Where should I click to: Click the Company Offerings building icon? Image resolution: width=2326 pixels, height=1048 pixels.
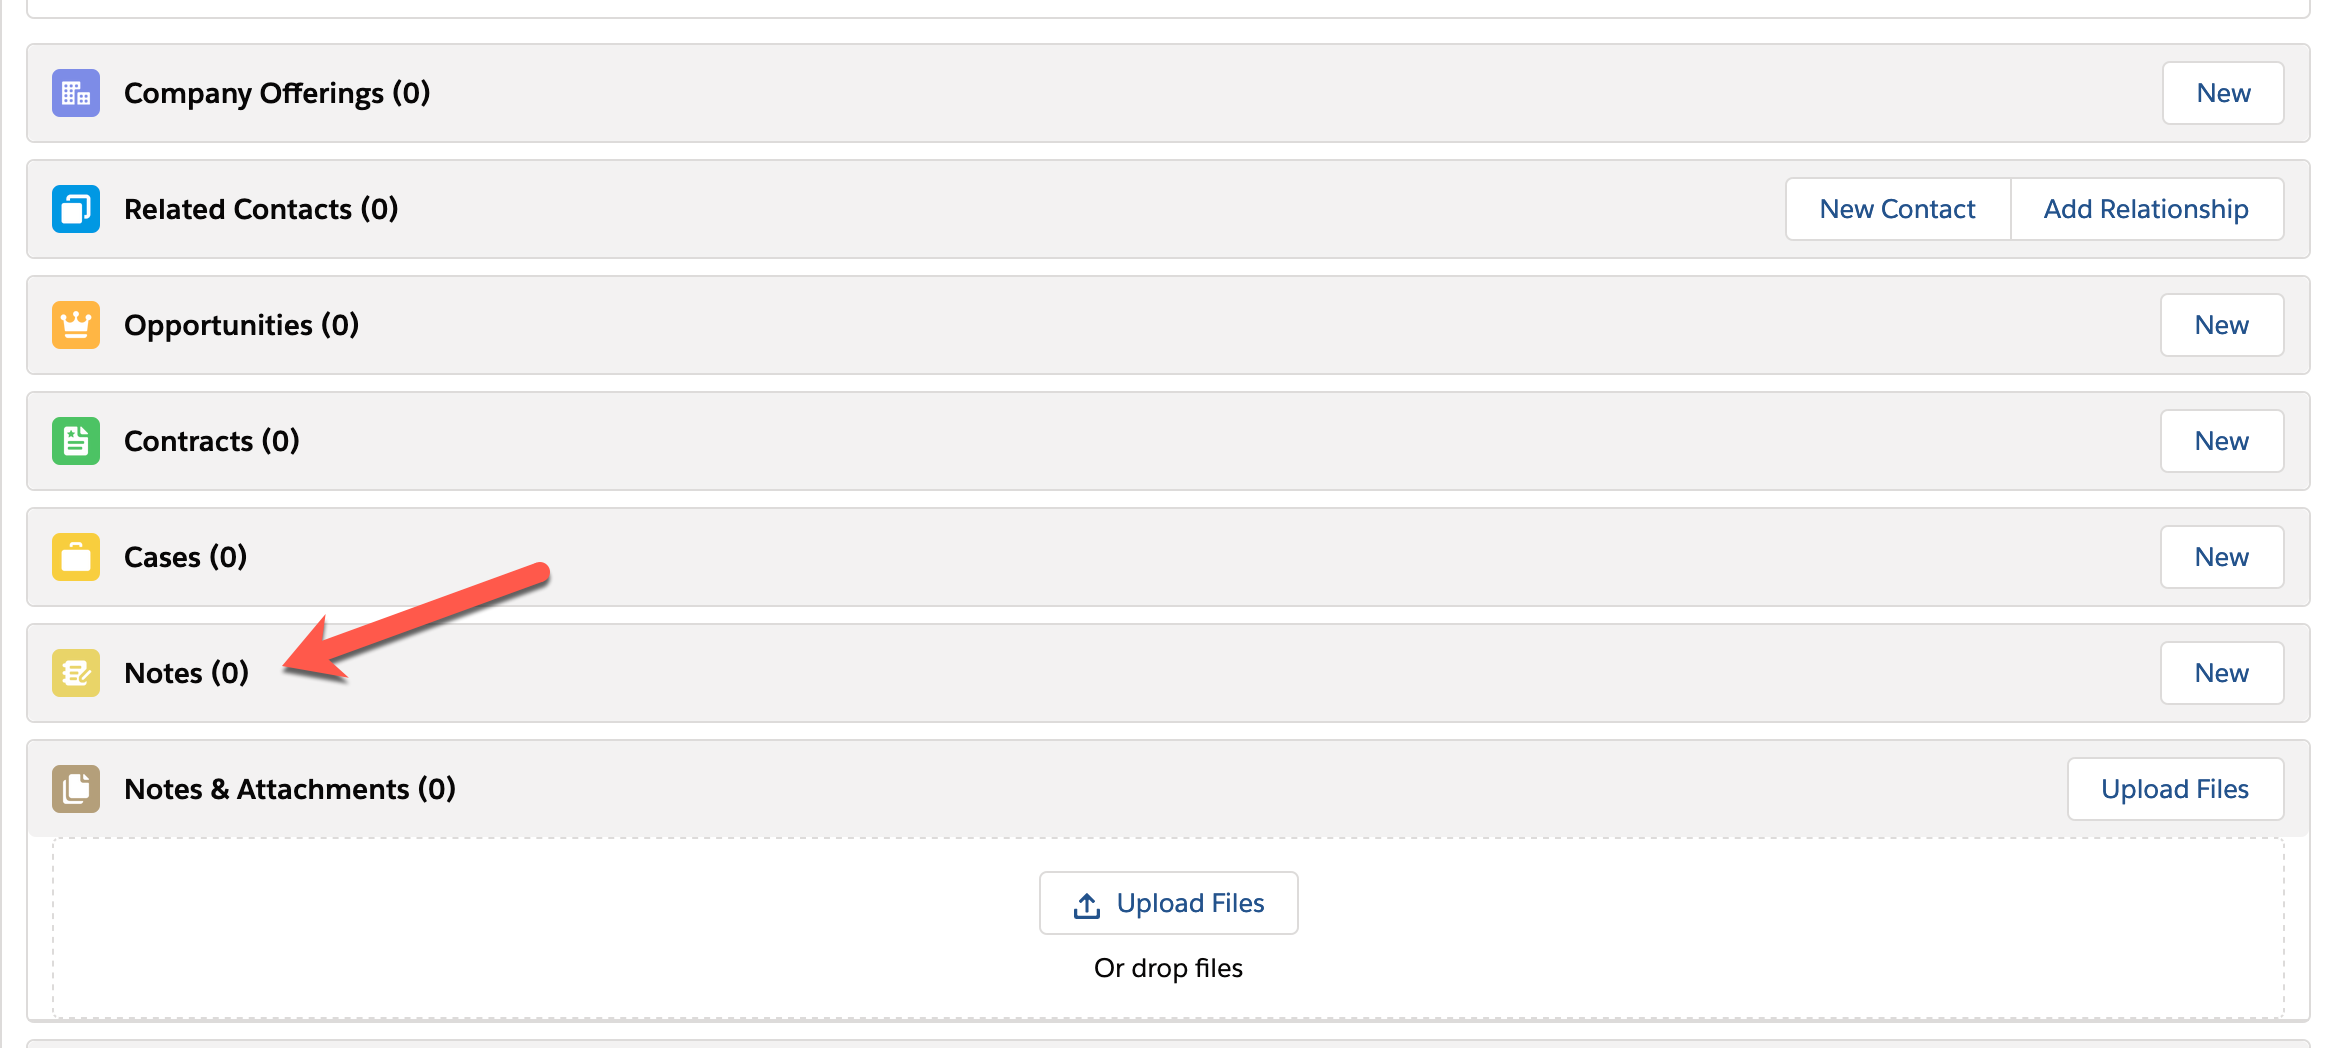click(x=75, y=93)
